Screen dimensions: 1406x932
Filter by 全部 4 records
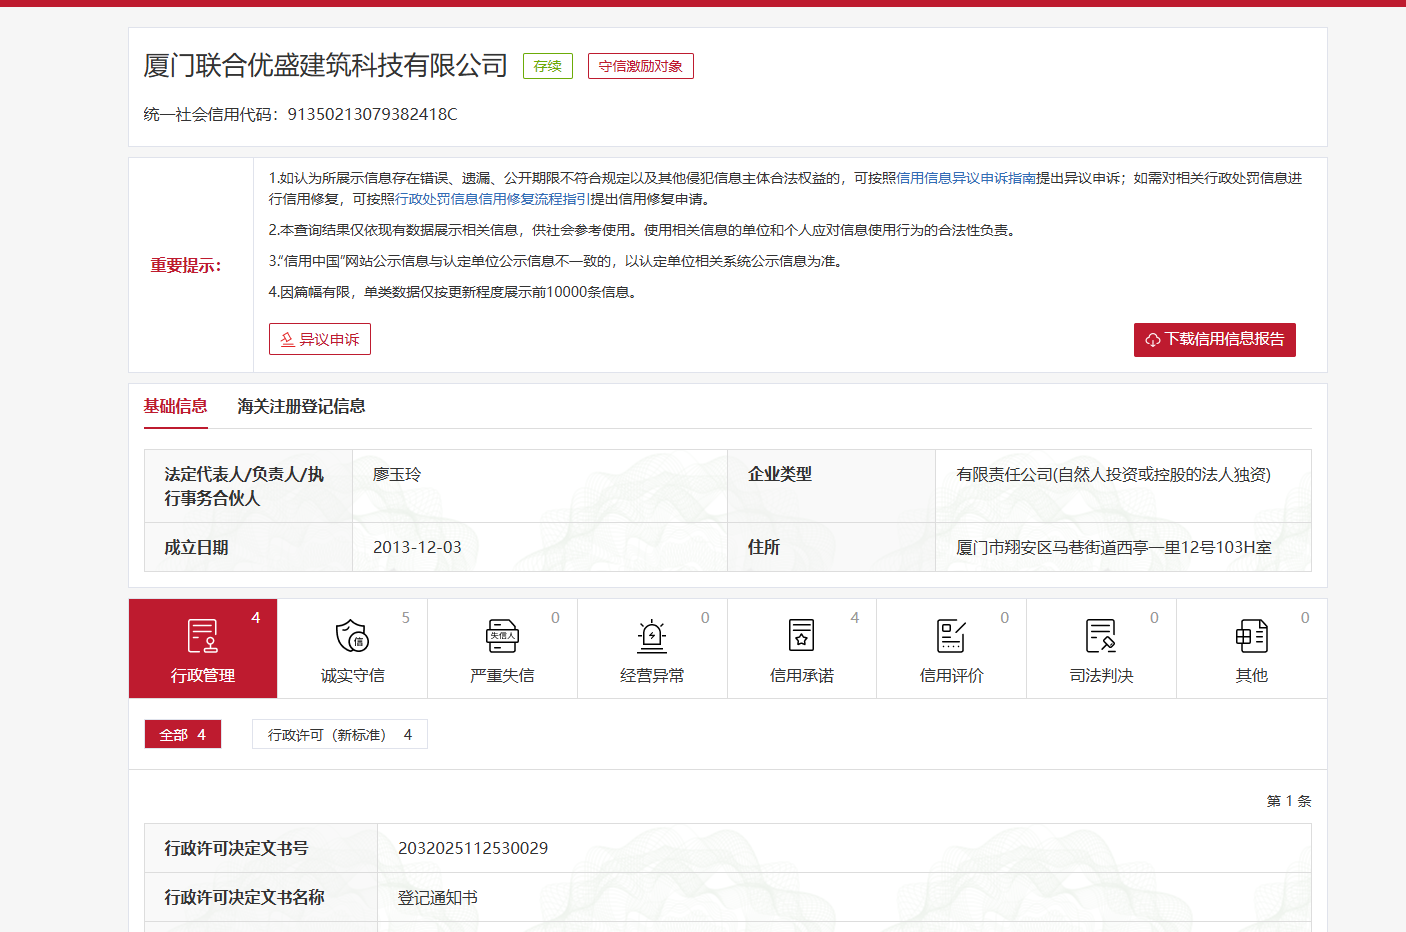(183, 735)
